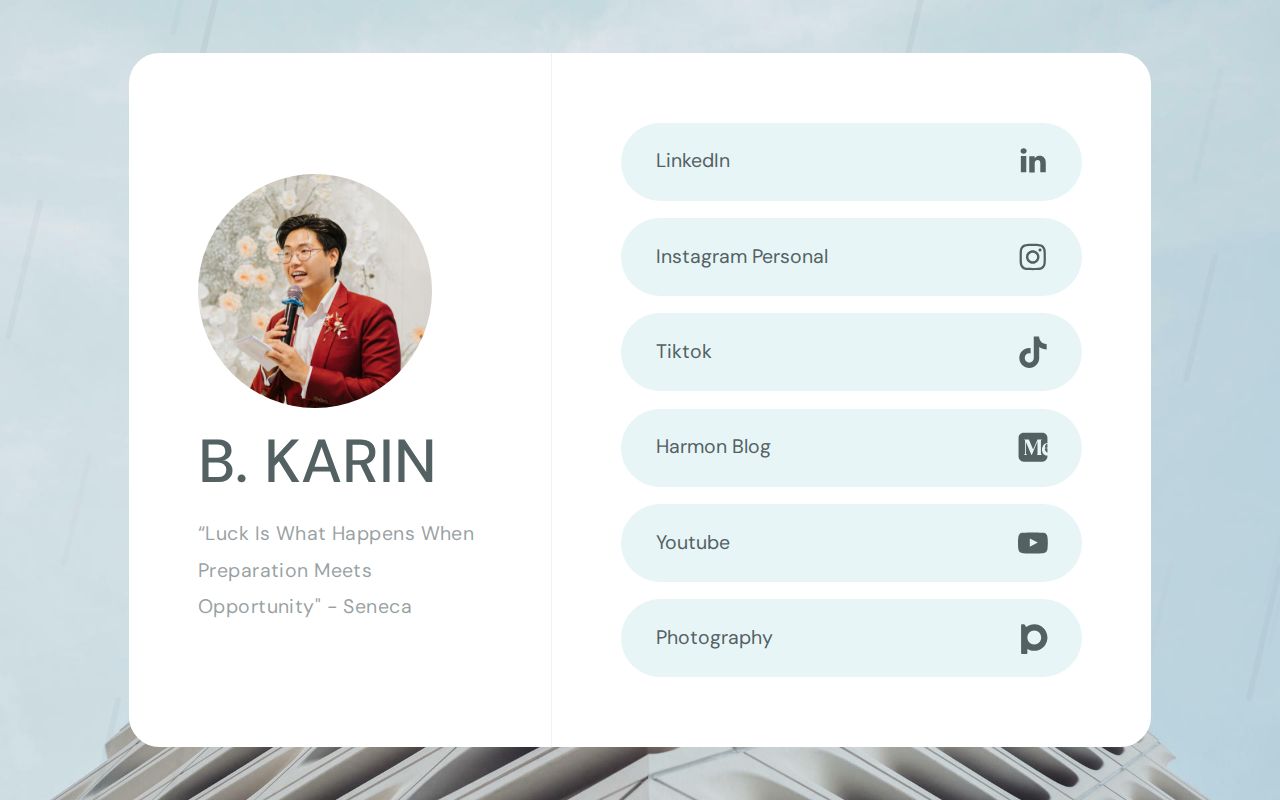The width and height of the screenshot is (1280, 800).
Task: Go to the Harmon Blog link
Action: pos(713,447)
